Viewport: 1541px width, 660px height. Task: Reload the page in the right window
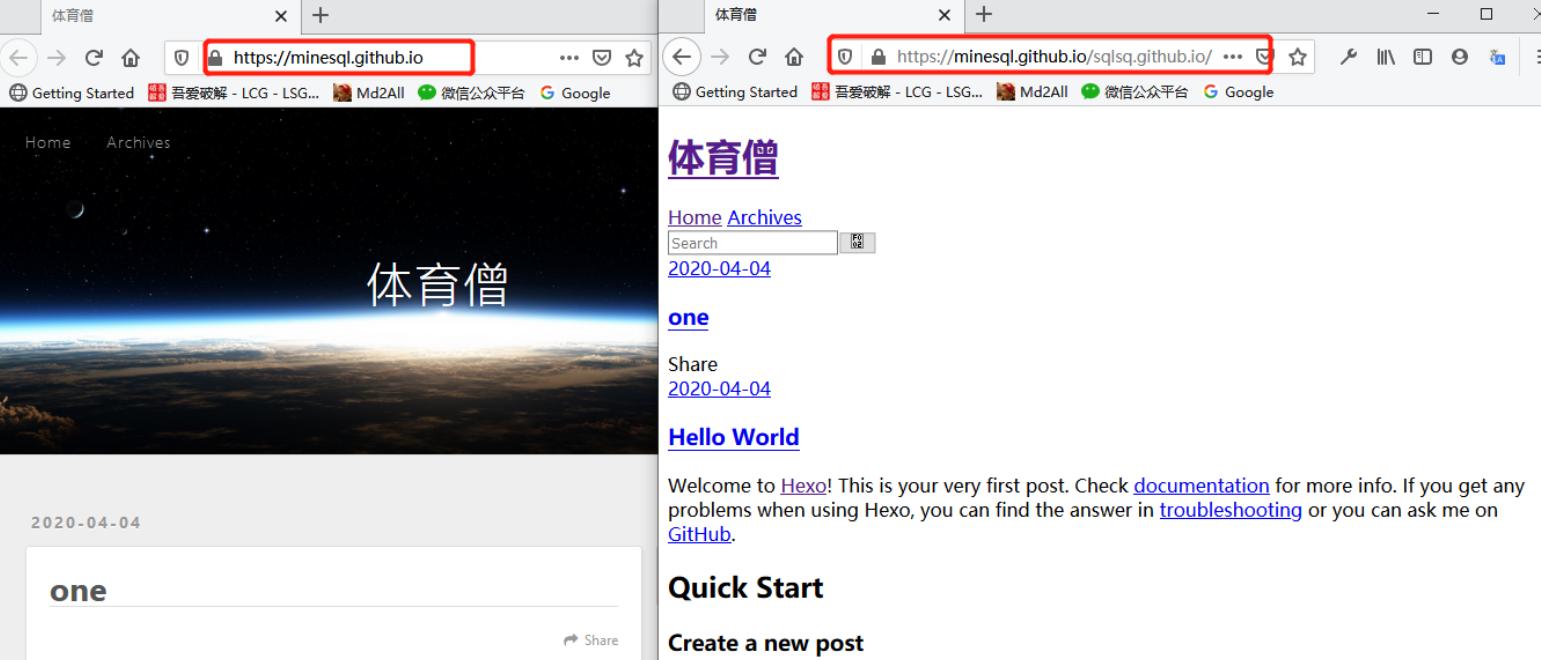757,58
